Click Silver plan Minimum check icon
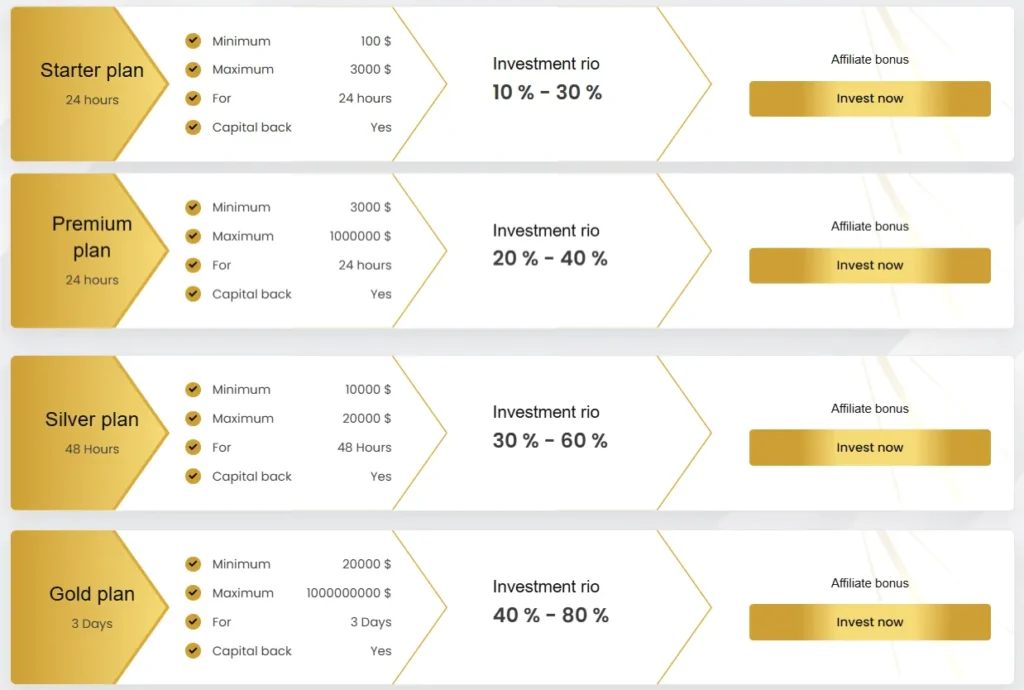Viewport: 1024px width, 690px height. pyautogui.click(x=193, y=389)
